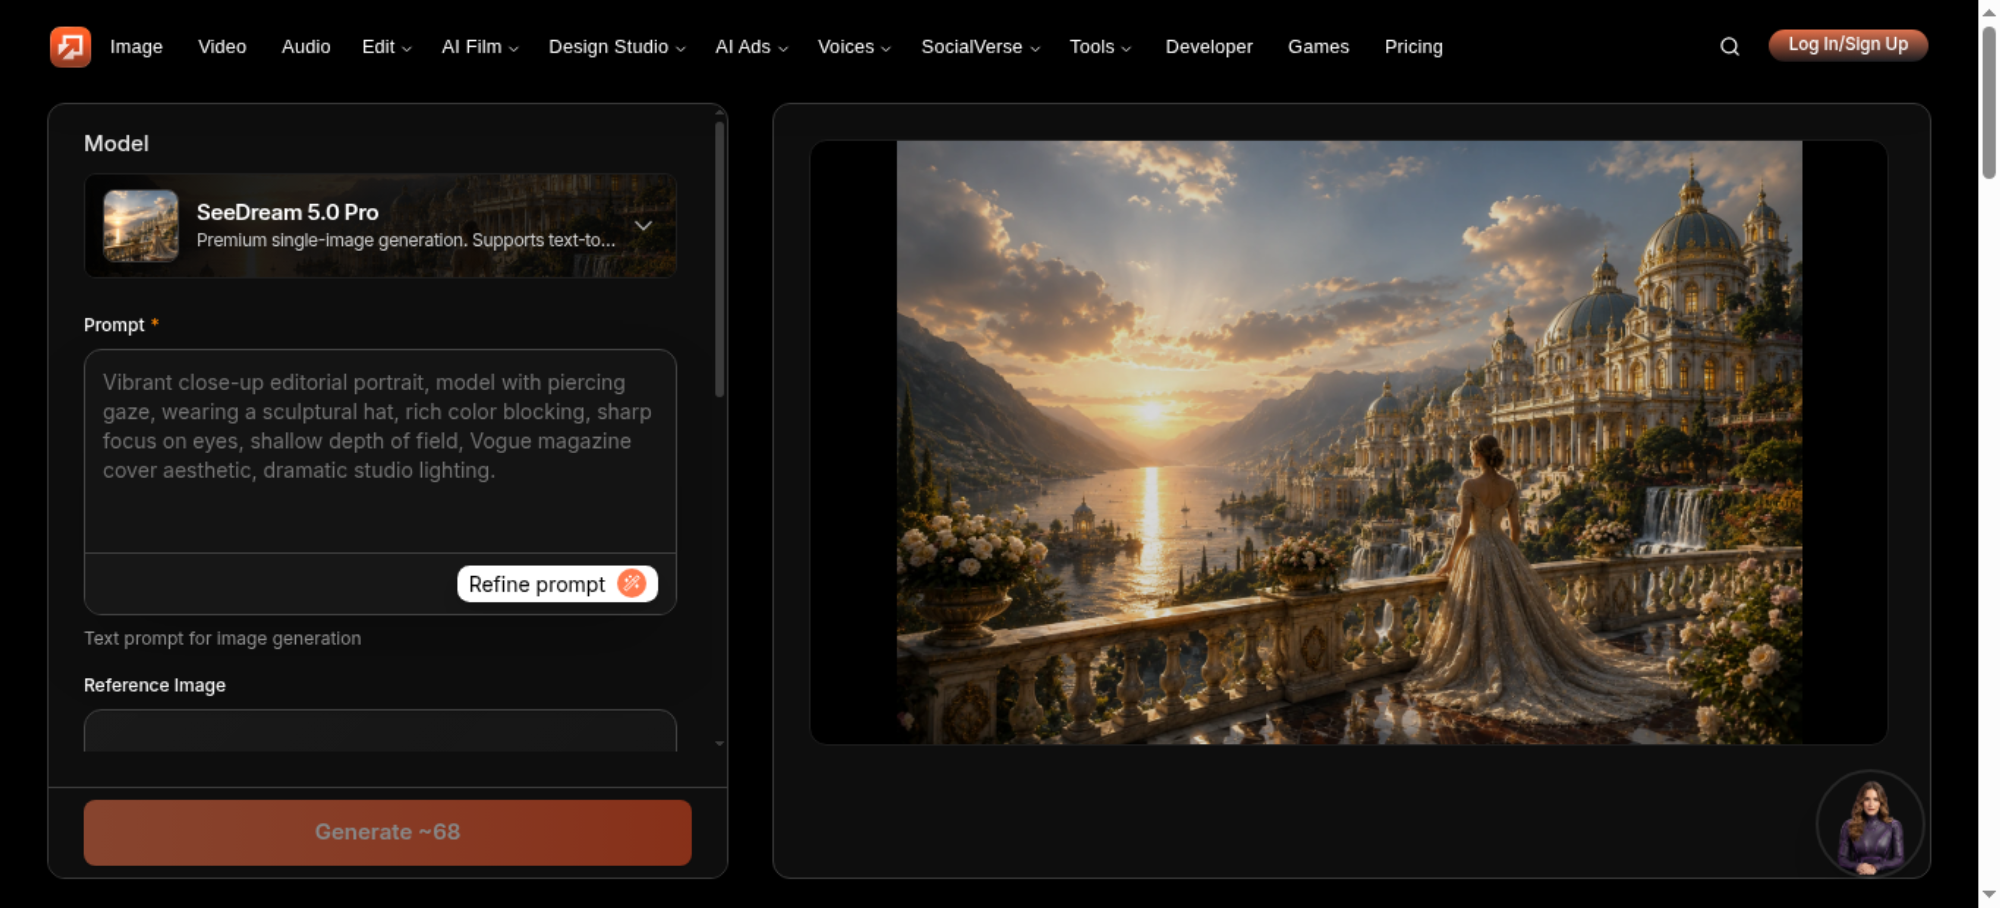The height and width of the screenshot is (908, 2000).
Task: Expand the AI Film menu
Action: pyautogui.click(x=480, y=47)
